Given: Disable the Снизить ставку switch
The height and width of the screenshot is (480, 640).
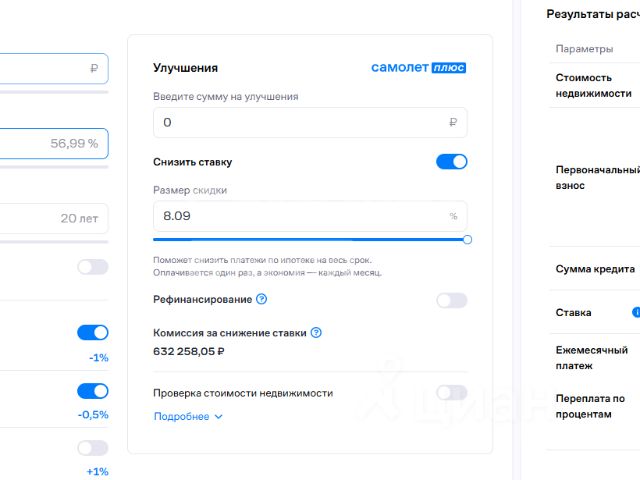Looking at the screenshot, I should 451,161.
